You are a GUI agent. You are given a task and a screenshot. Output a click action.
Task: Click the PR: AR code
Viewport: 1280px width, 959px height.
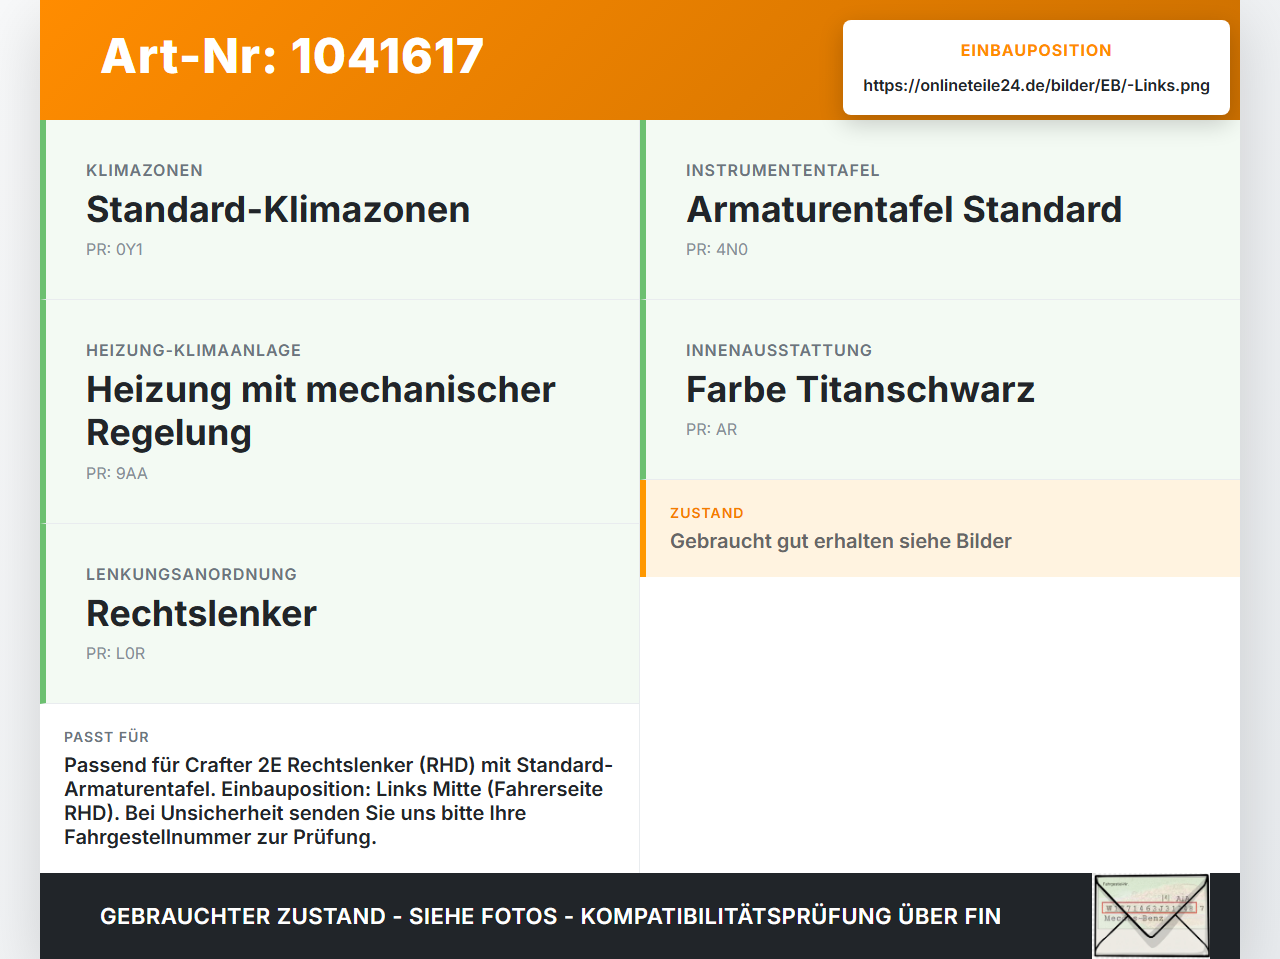tap(712, 429)
